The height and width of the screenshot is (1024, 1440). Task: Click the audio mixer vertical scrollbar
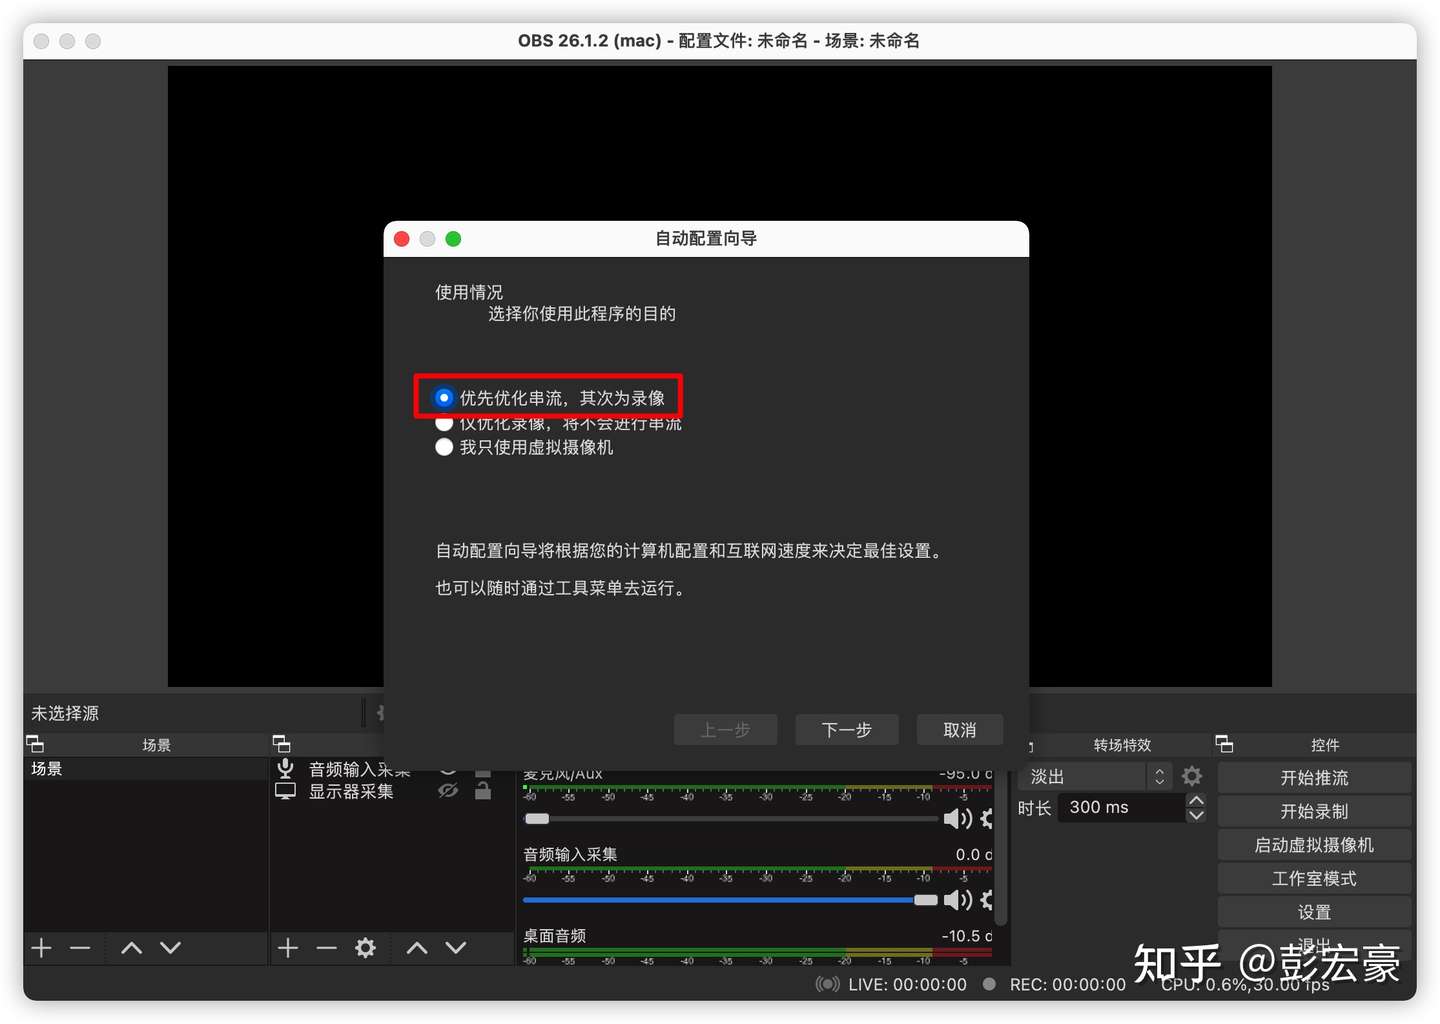(1001, 848)
